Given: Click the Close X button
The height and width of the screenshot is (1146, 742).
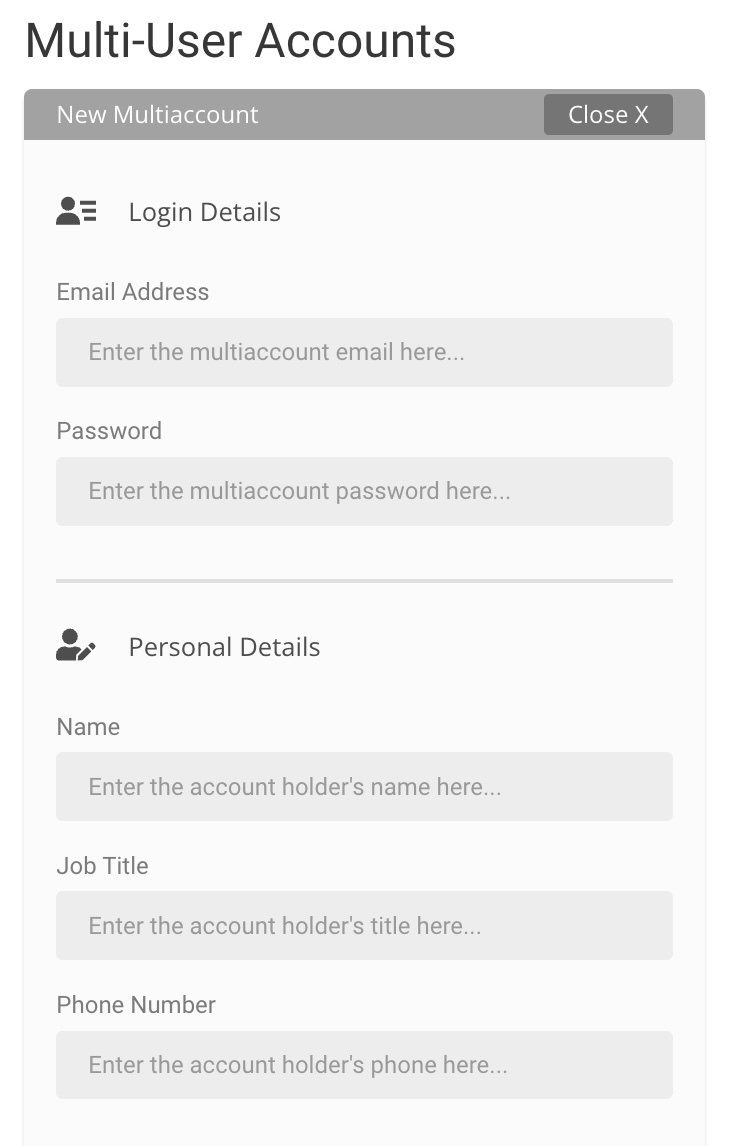Looking at the screenshot, I should point(607,115).
